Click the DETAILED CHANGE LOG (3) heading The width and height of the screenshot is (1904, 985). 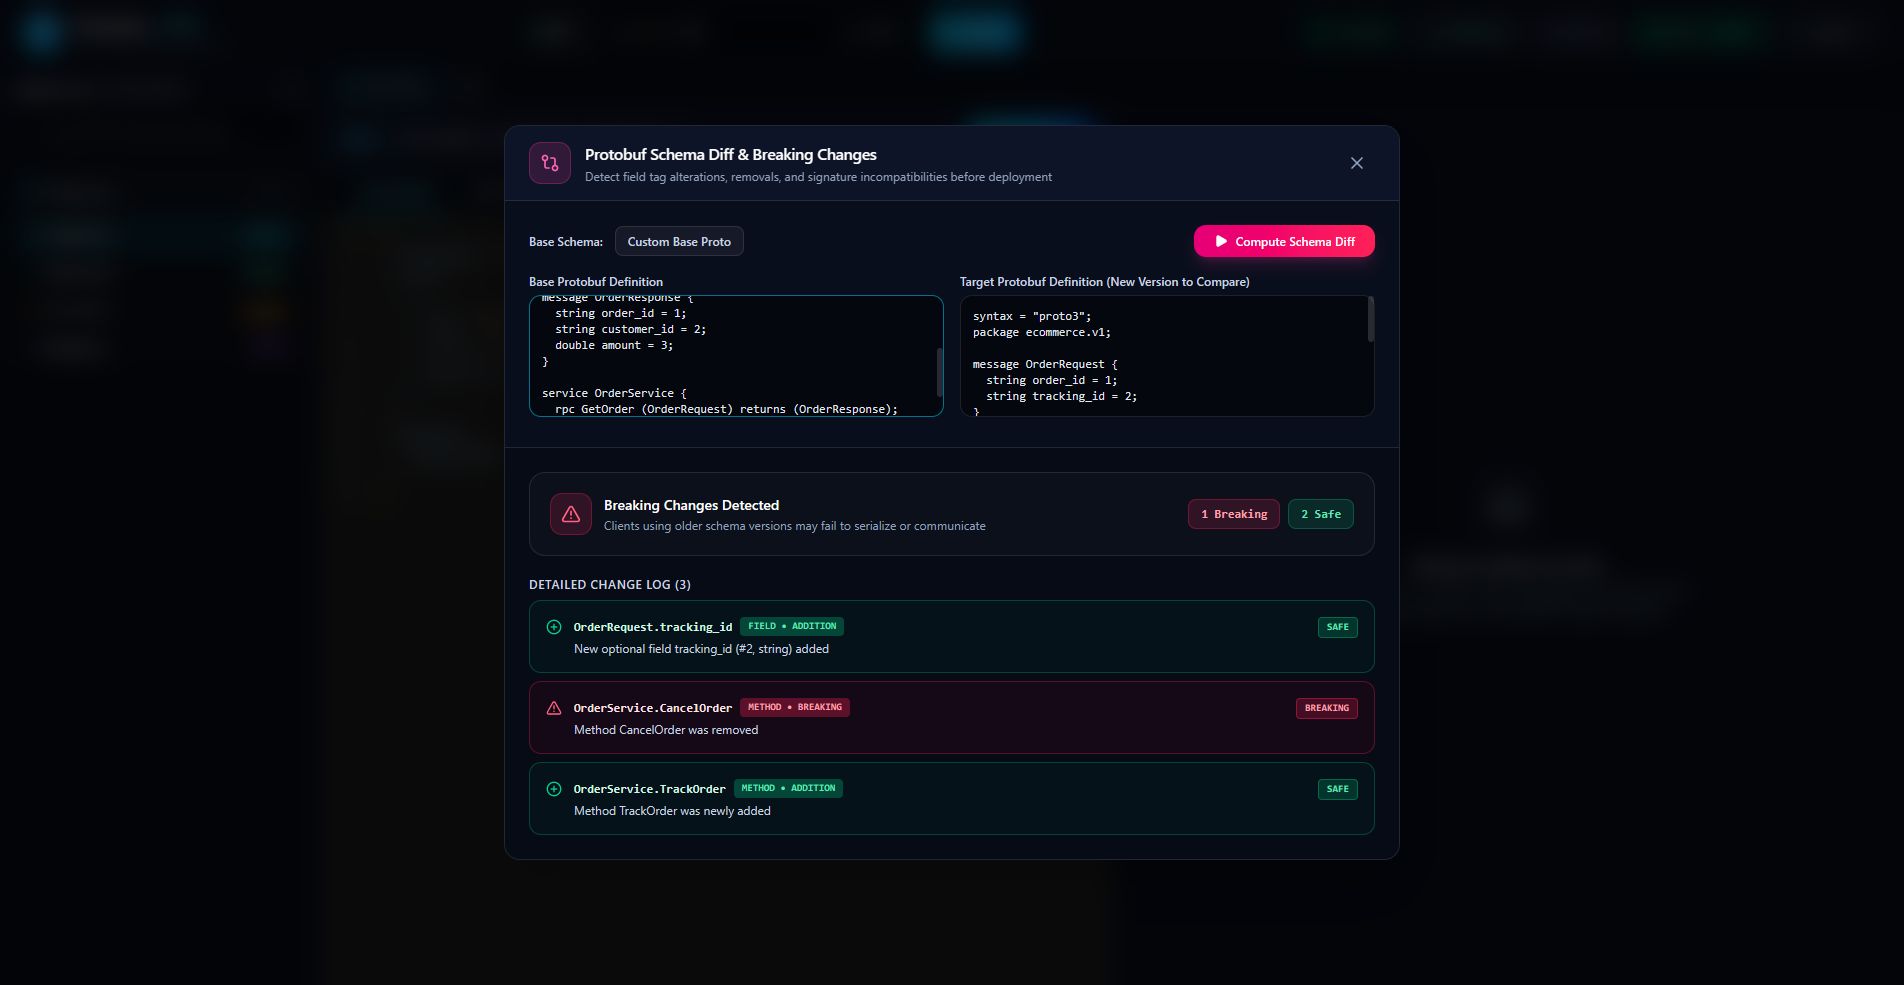[x=610, y=585]
